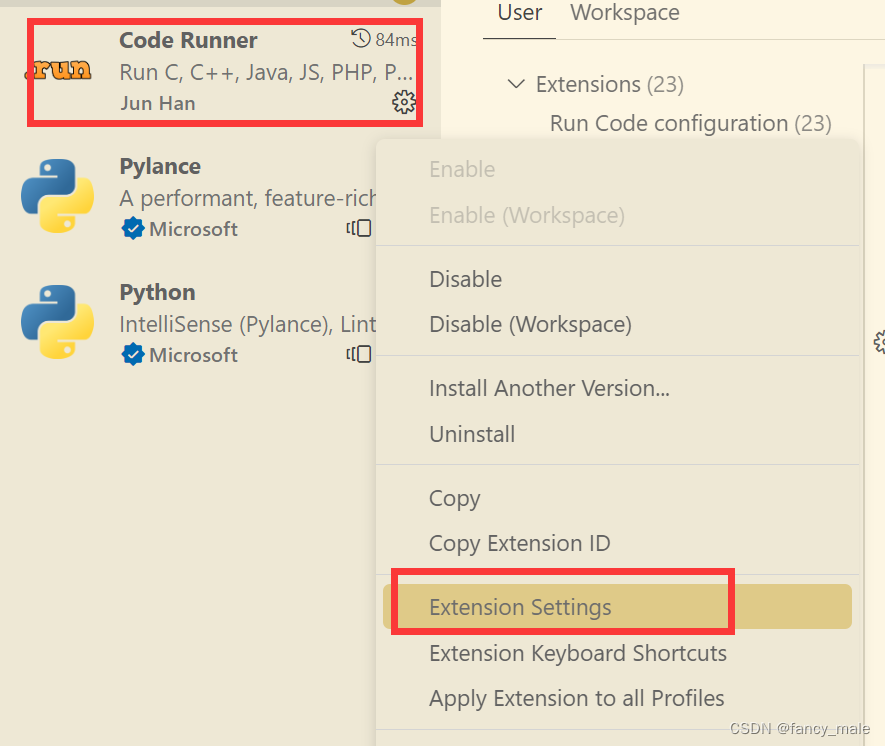
Task: Click Uninstall in the context menu
Action: [x=472, y=434]
